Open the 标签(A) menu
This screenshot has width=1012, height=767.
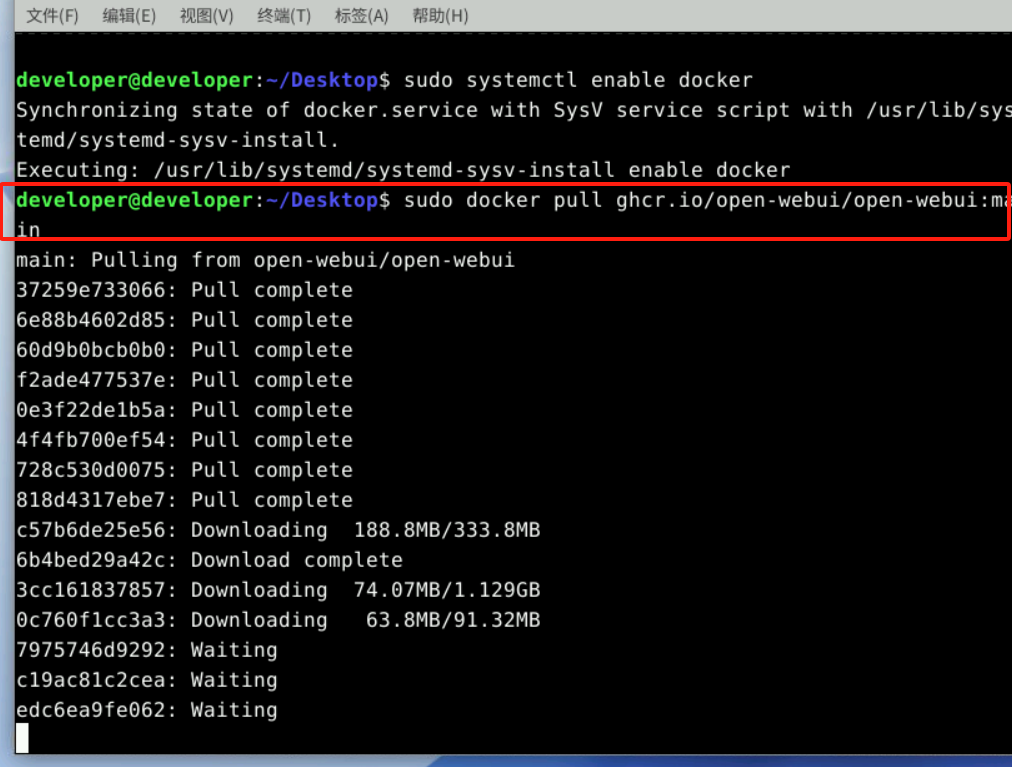click(361, 15)
